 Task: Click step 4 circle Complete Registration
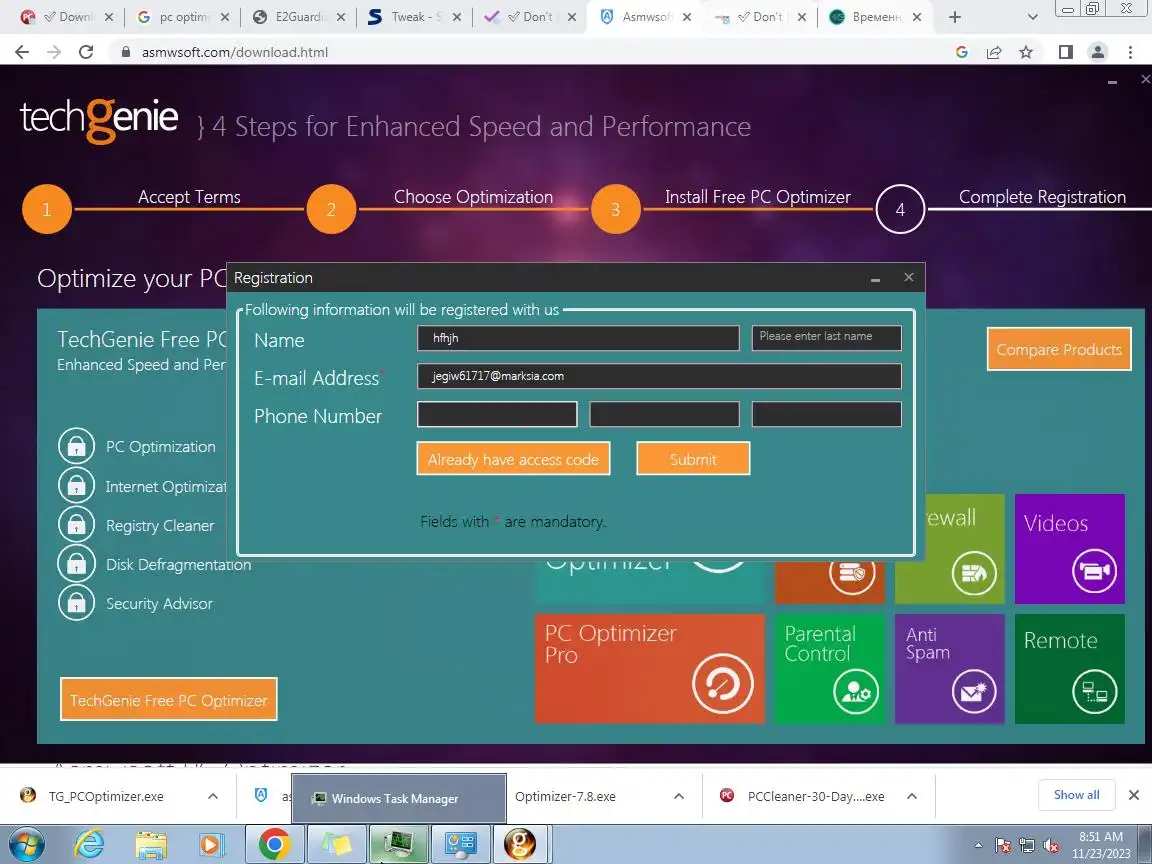click(x=900, y=209)
